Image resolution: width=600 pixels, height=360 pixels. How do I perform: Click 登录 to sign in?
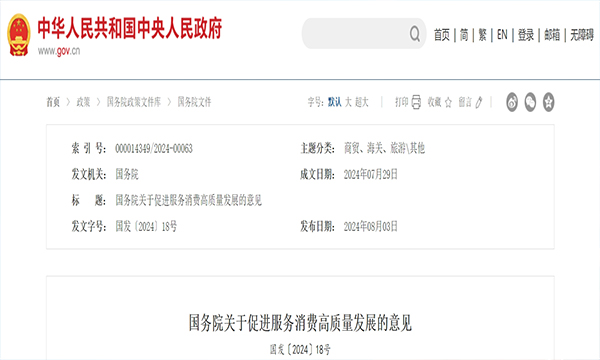pos(526,35)
